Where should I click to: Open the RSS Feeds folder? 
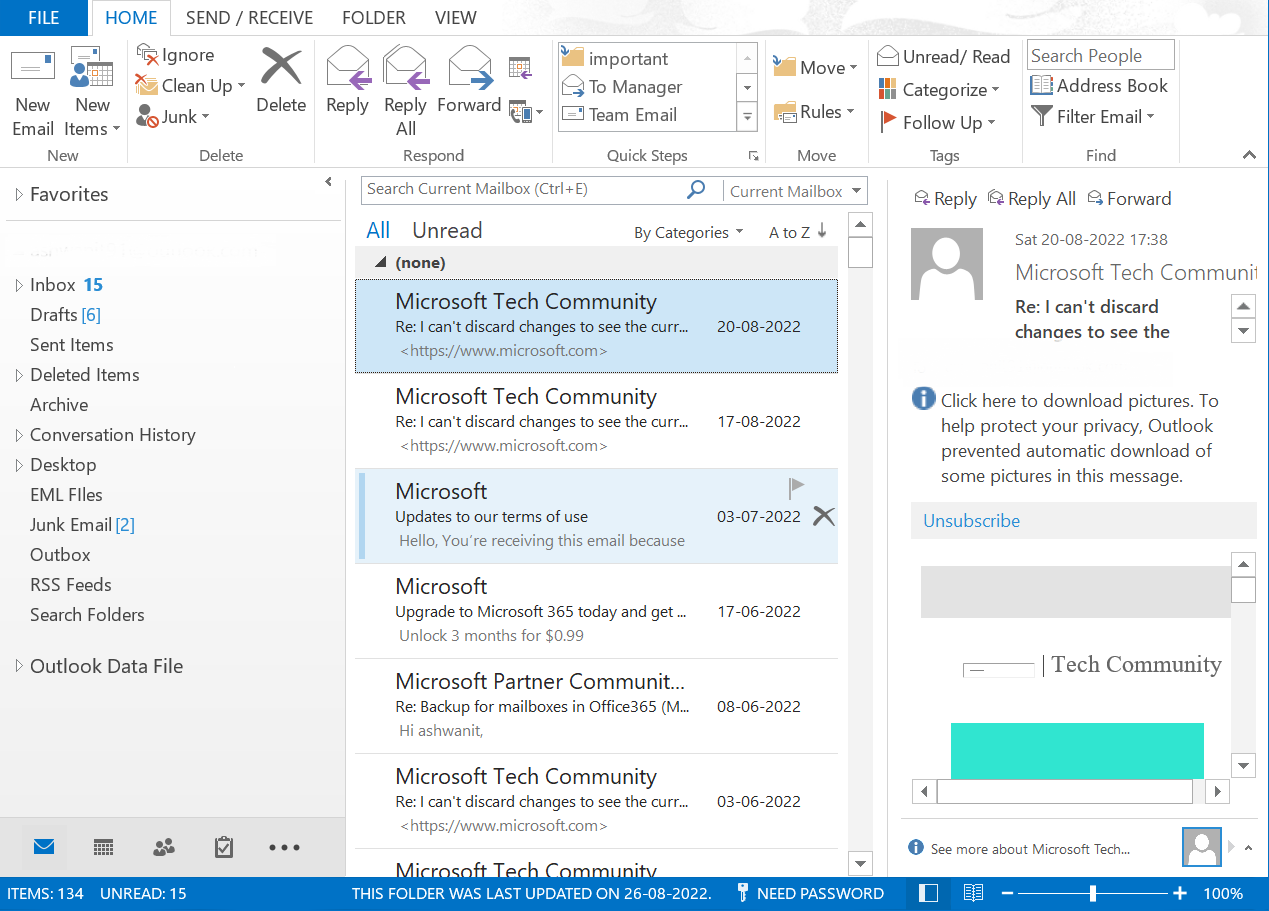[71, 585]
